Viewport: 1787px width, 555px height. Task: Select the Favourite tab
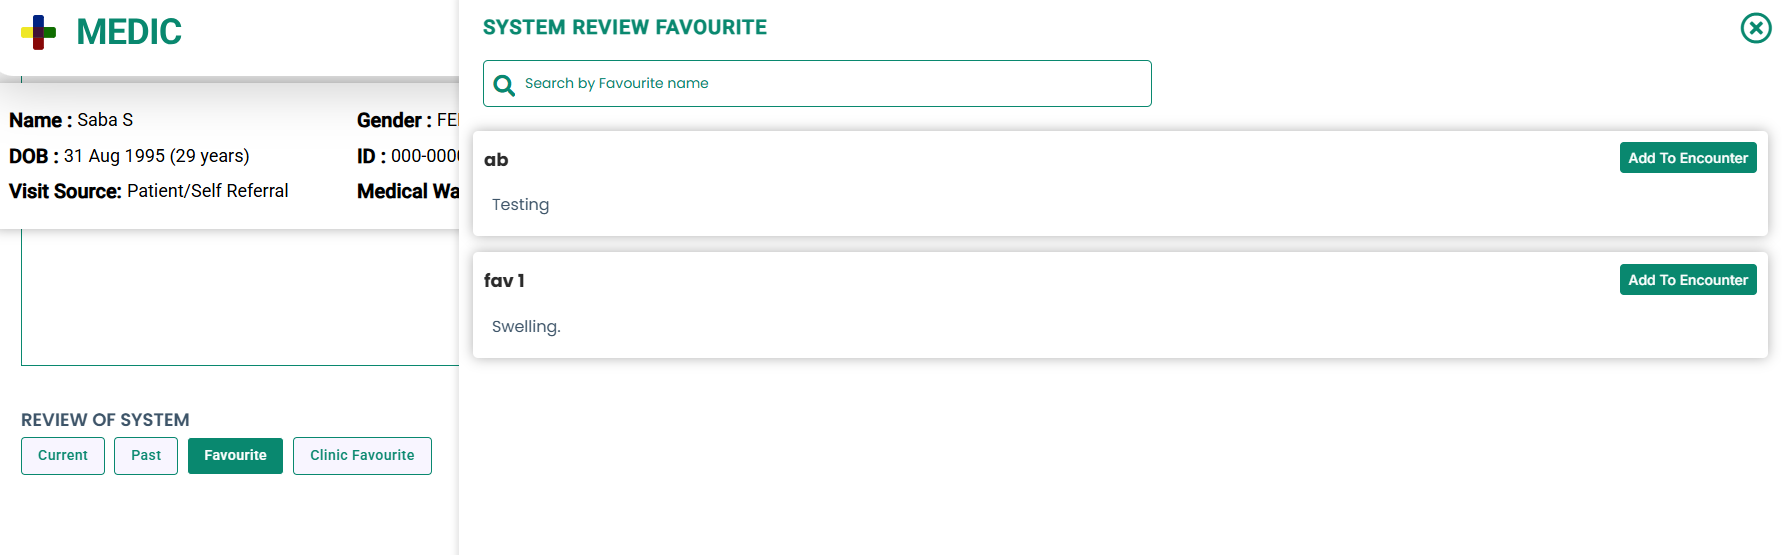tap(235, 456)
